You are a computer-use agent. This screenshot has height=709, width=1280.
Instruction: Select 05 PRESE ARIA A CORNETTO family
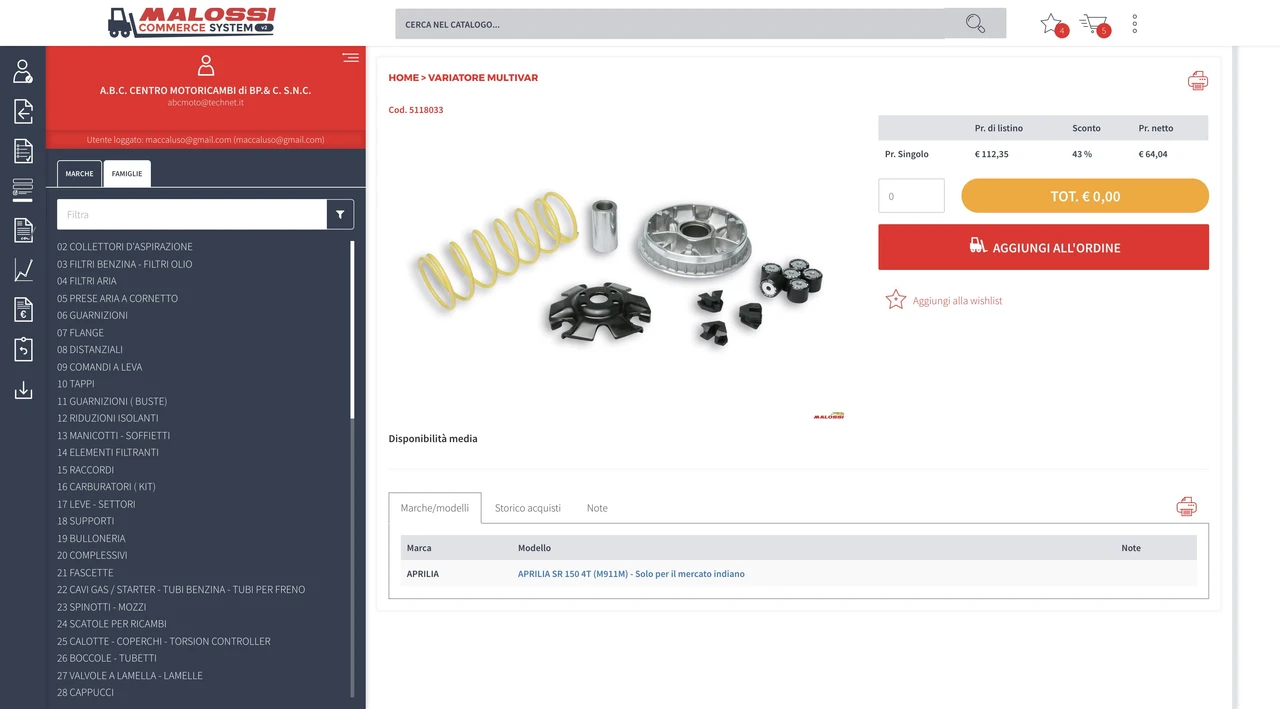pos(118,298)
